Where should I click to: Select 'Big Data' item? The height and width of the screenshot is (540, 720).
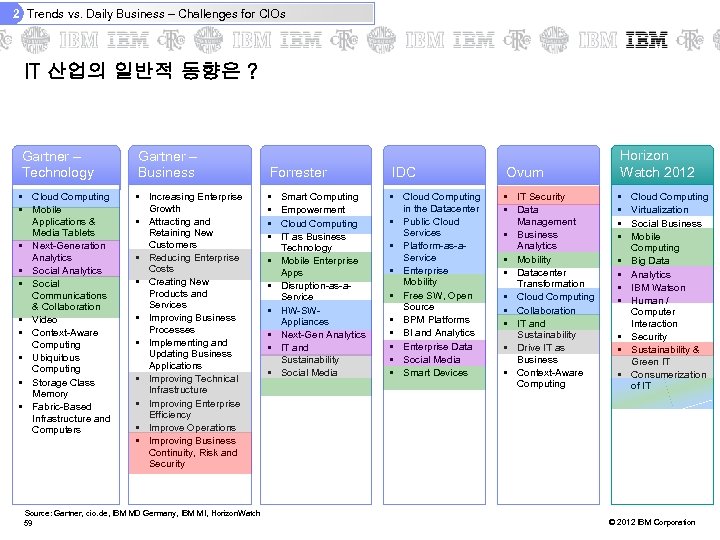[x=650, y=260]
